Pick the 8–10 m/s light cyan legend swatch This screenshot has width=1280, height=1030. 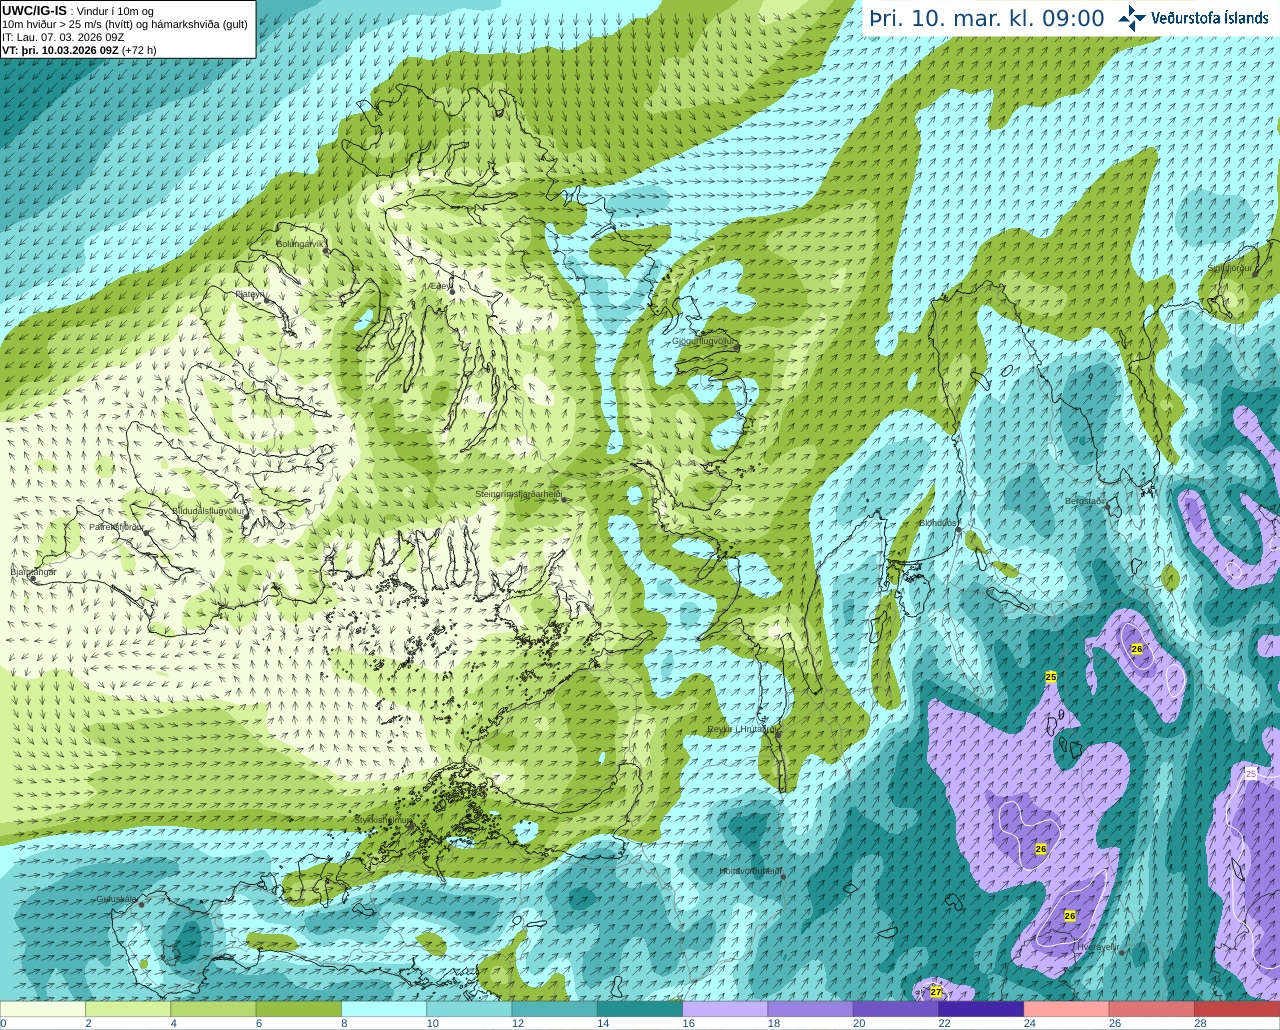[x=384, y=1009]
